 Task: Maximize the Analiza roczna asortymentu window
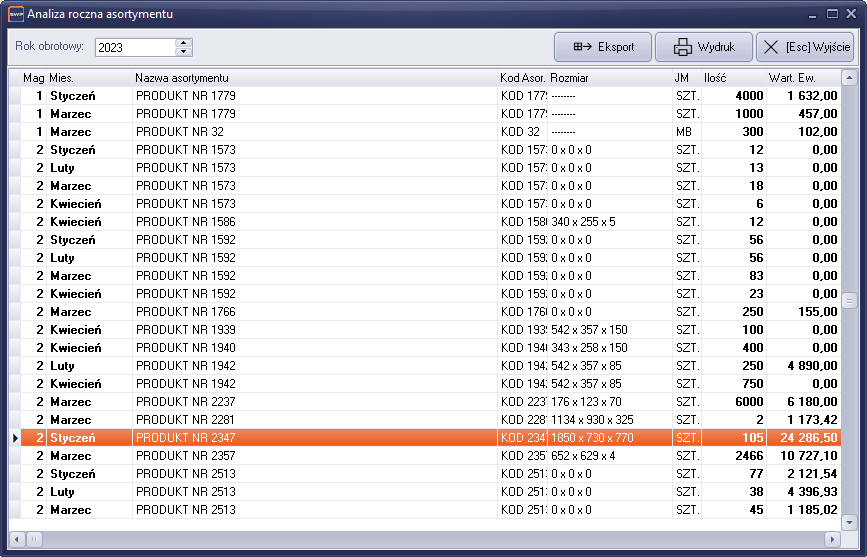pos(832,13)
